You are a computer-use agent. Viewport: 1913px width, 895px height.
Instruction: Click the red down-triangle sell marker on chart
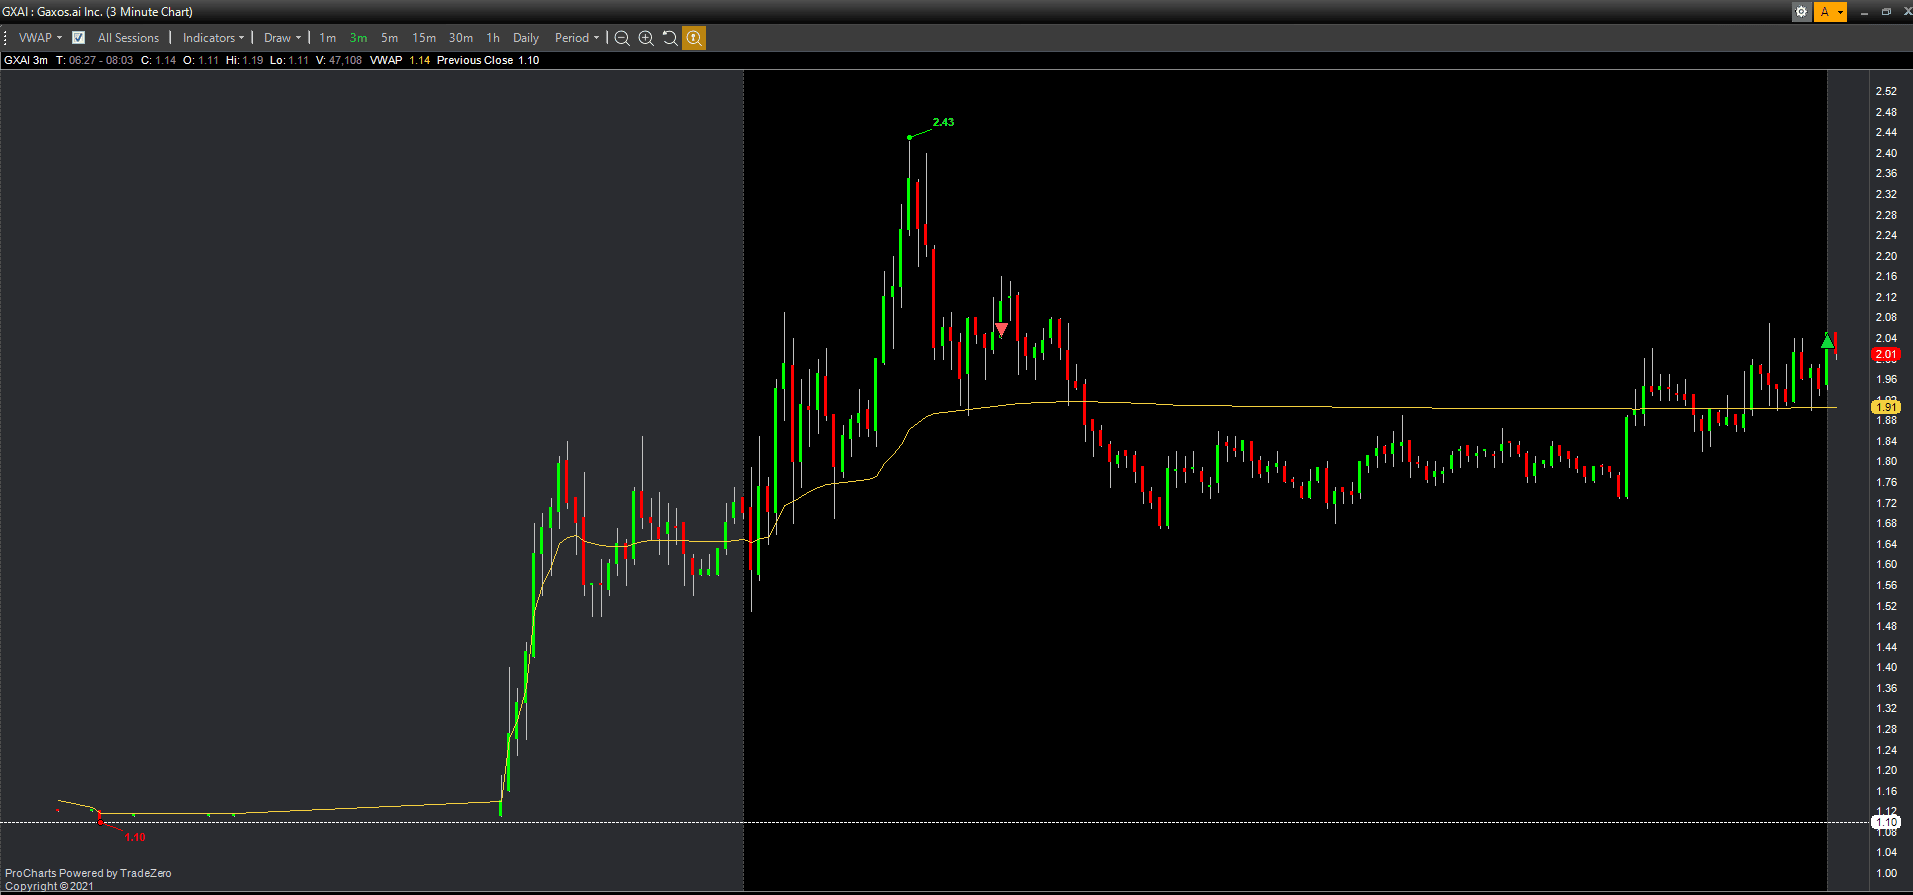tap(1001, 329)
